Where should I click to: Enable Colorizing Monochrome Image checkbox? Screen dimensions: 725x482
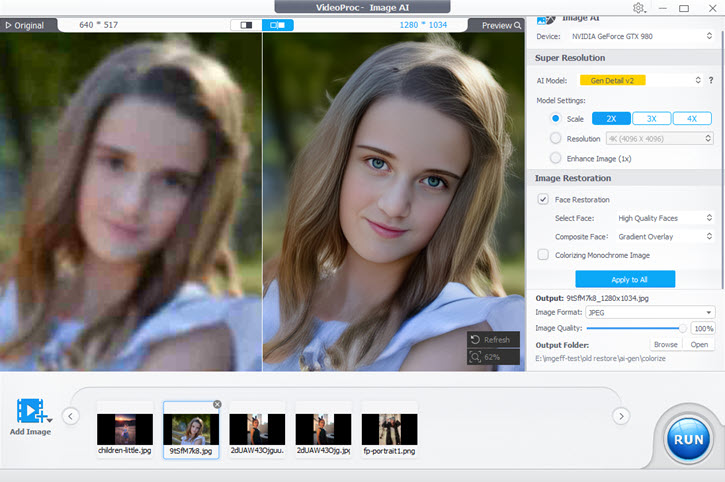[542, 255]
